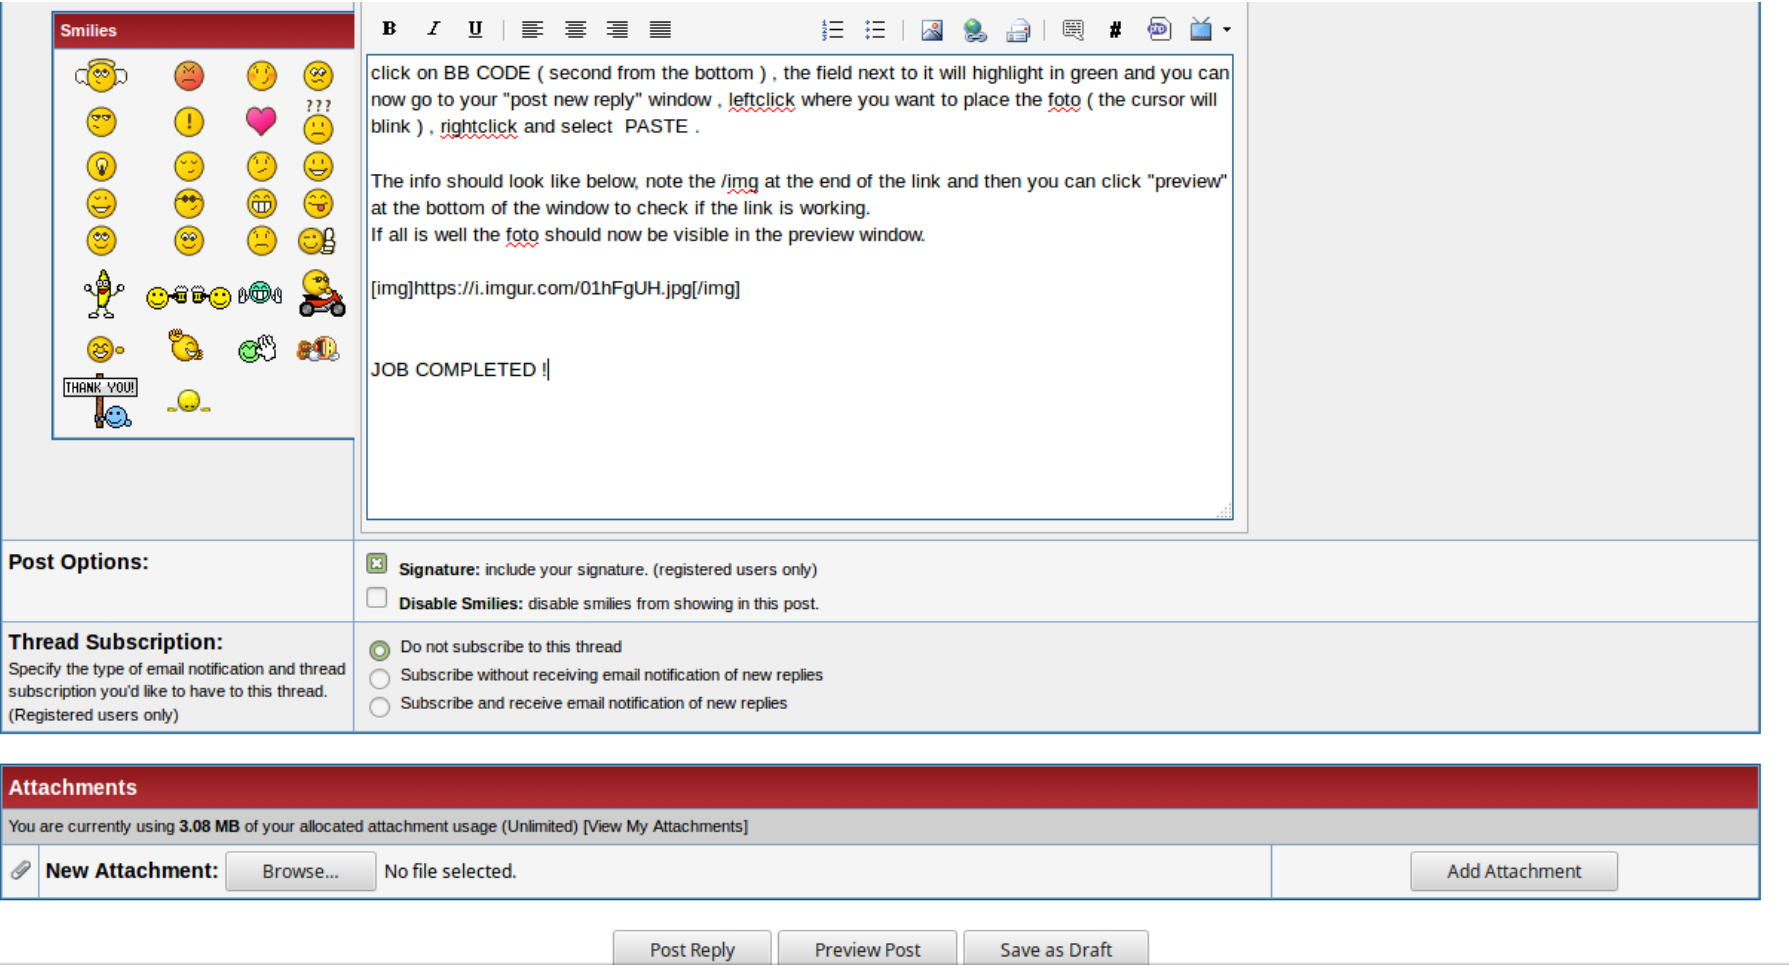Insert the sunglasses cool smiley
This screenshot has height=965, width=1789.
tap(189, 204)
